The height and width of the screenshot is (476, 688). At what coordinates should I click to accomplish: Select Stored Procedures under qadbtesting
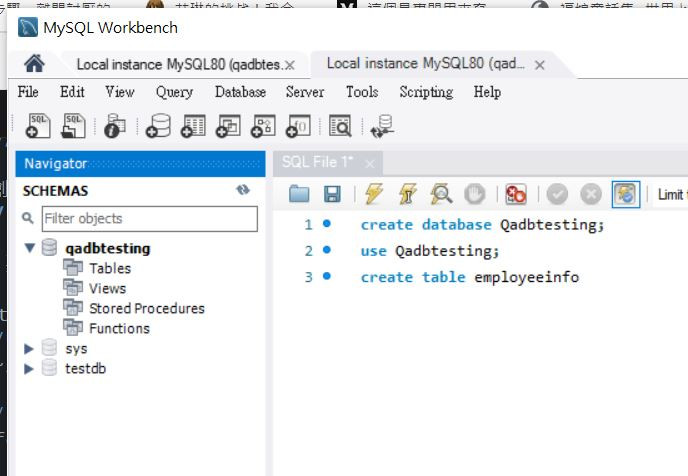coord(147,308)
